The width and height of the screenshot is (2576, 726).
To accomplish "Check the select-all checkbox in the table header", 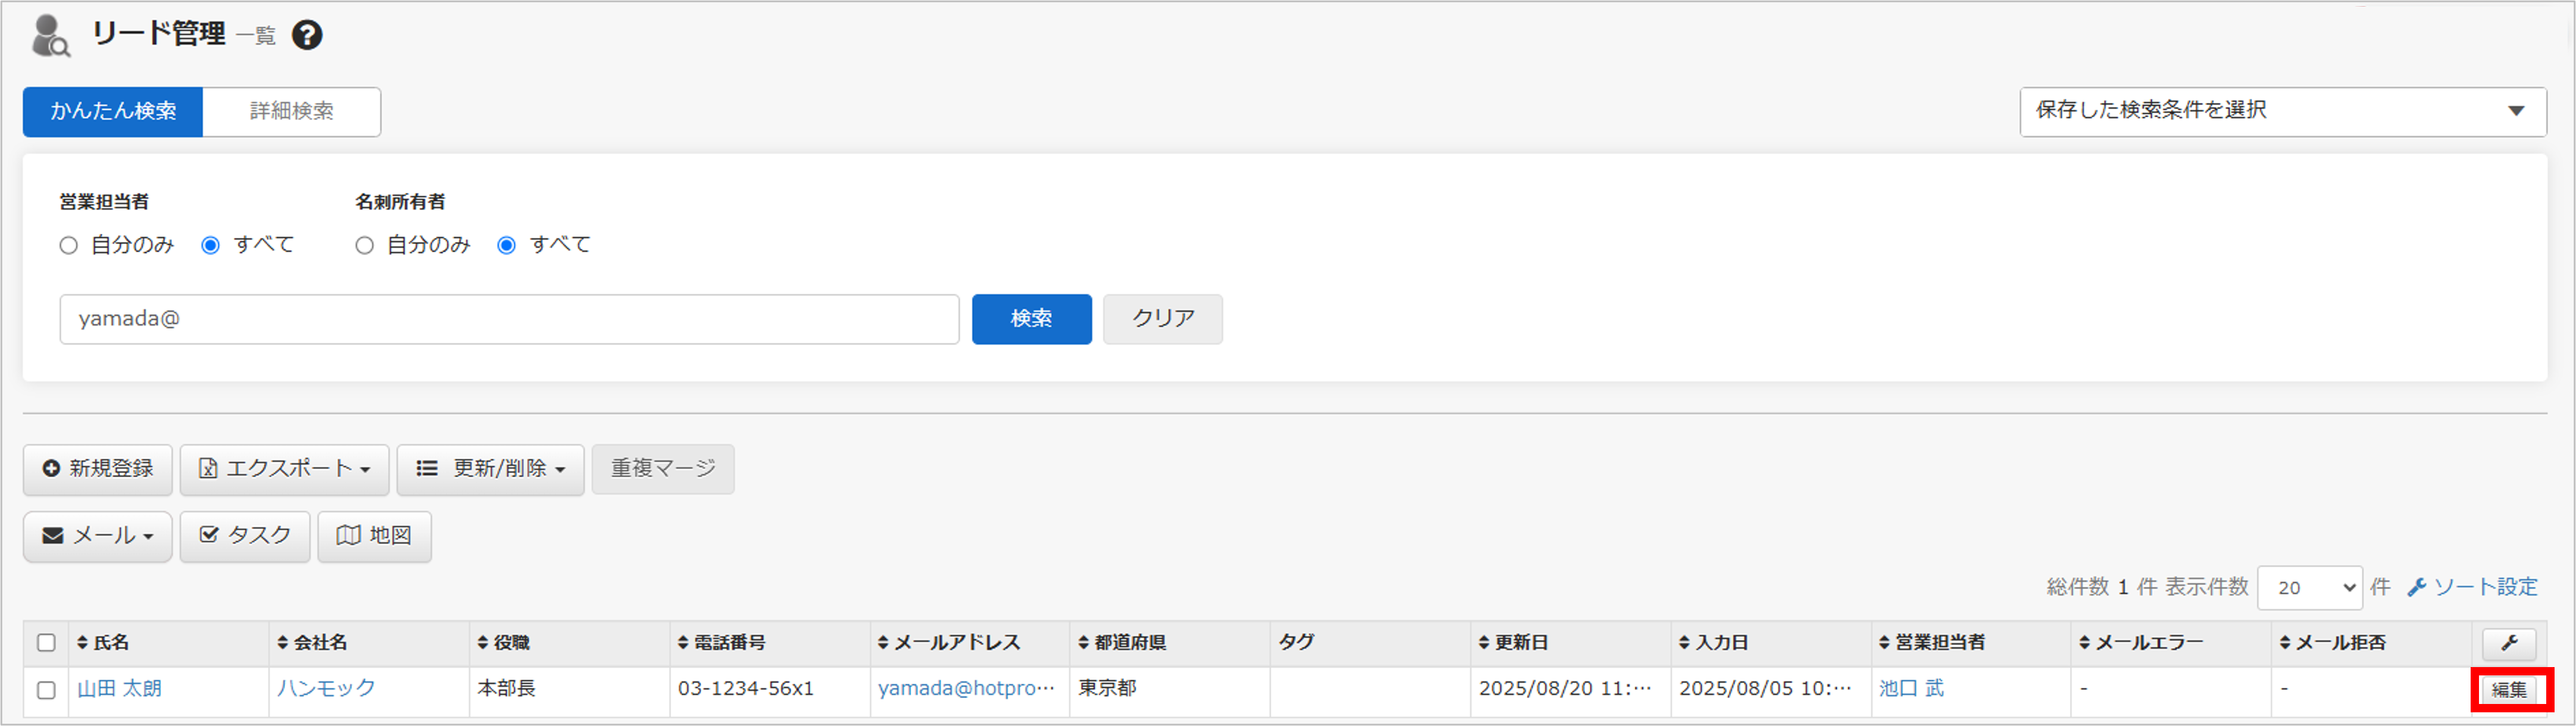I will tap(45, 643).
